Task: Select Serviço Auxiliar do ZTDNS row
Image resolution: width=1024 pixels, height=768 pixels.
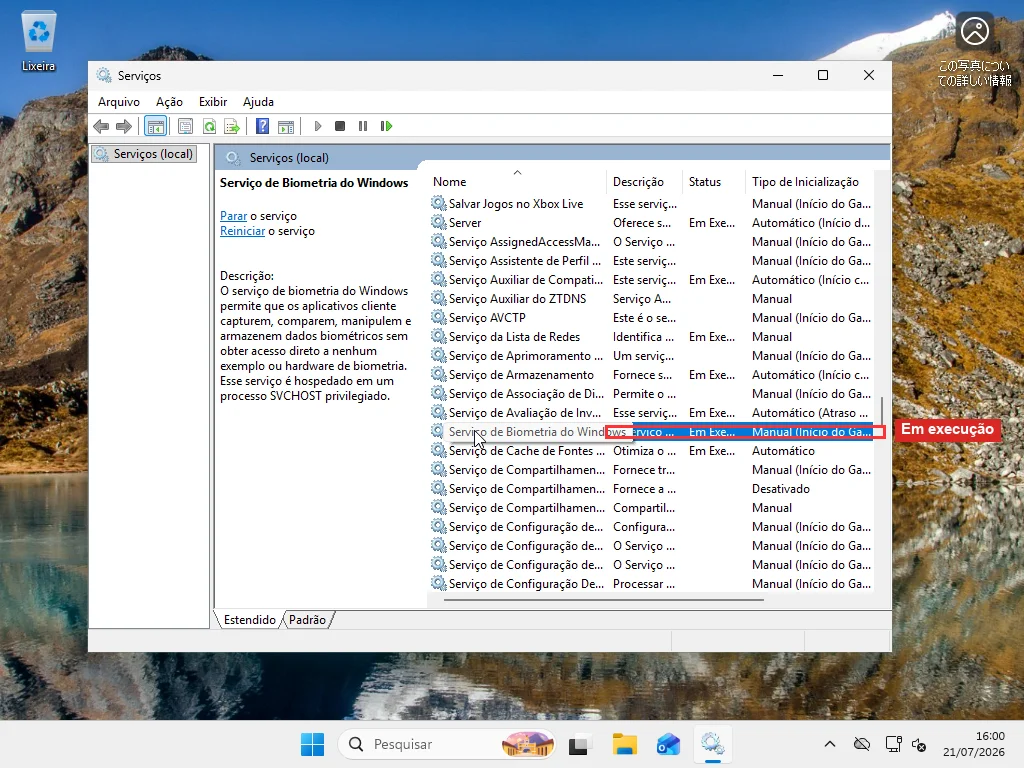Action: click(651, 298)
